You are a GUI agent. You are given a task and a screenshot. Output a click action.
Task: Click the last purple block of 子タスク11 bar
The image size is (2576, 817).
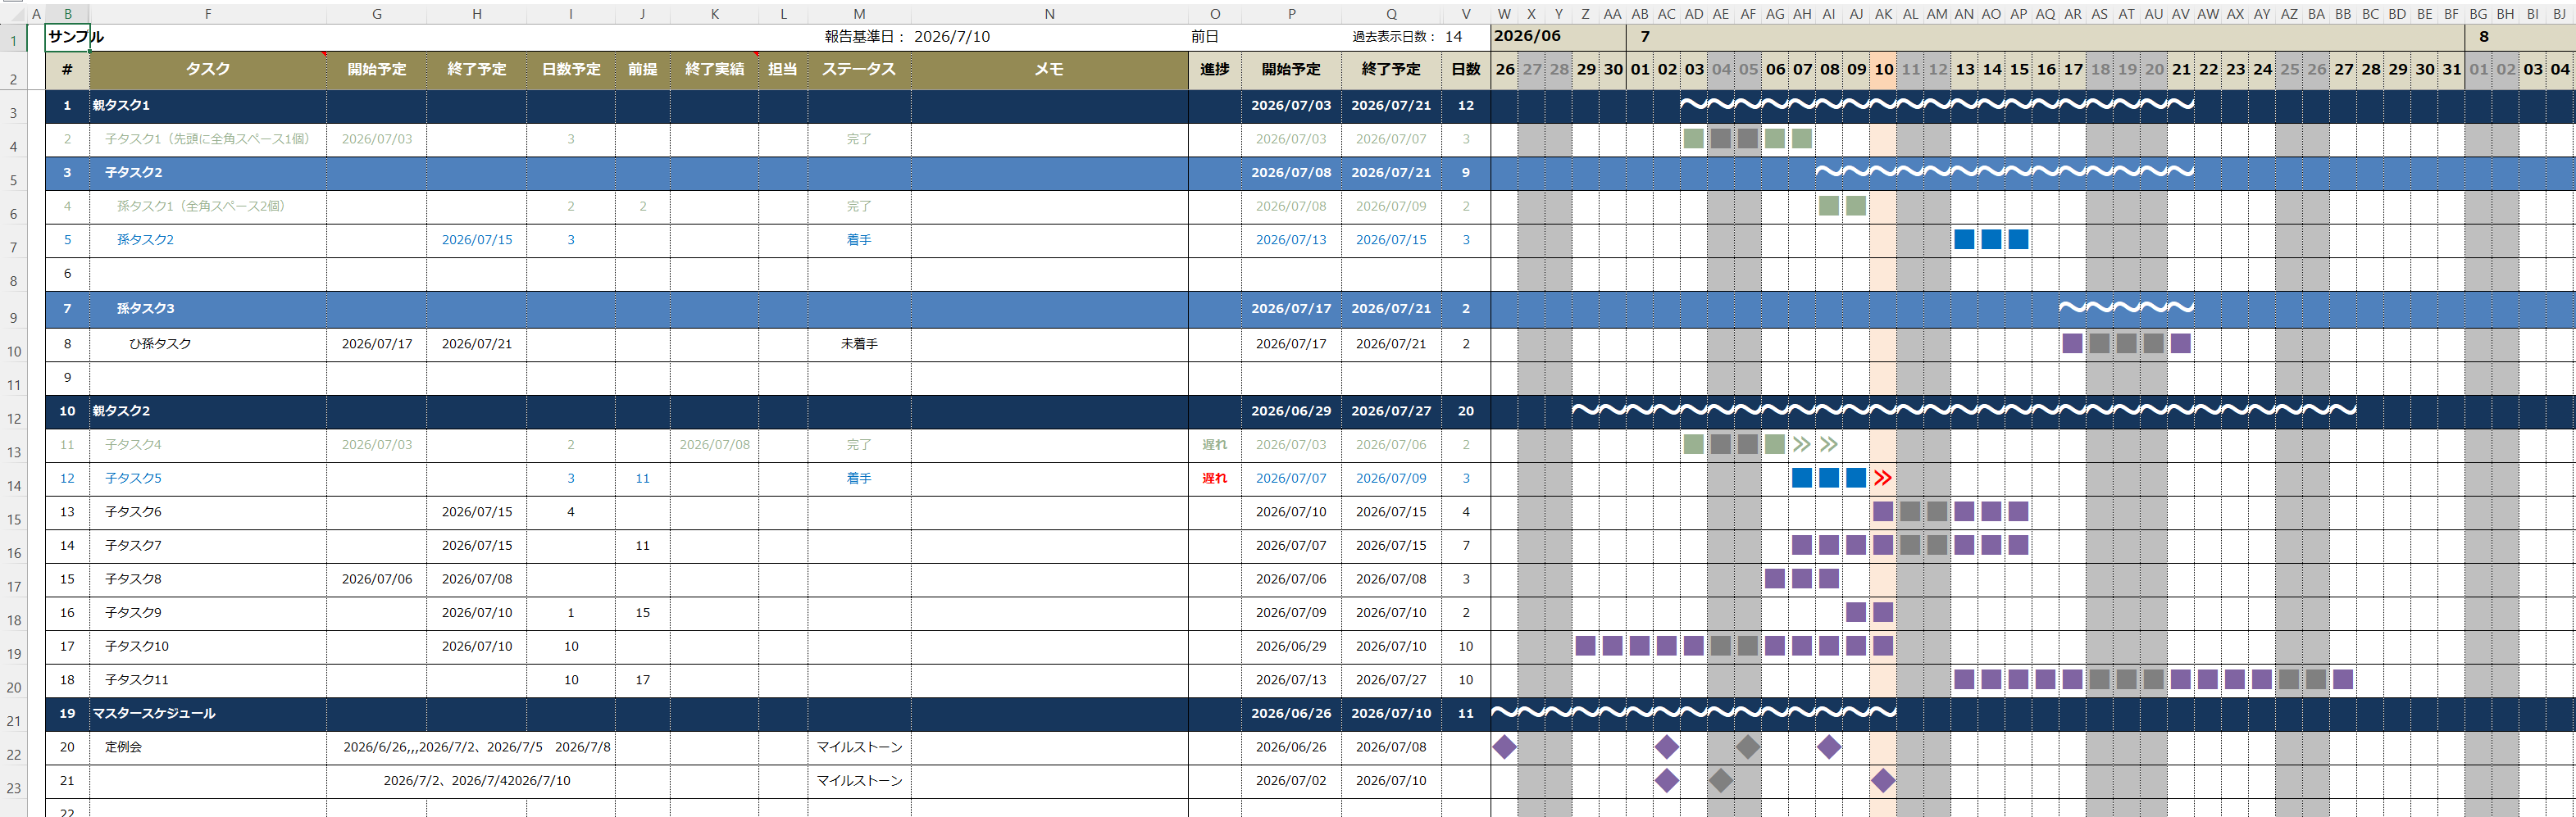point(2343,680)
